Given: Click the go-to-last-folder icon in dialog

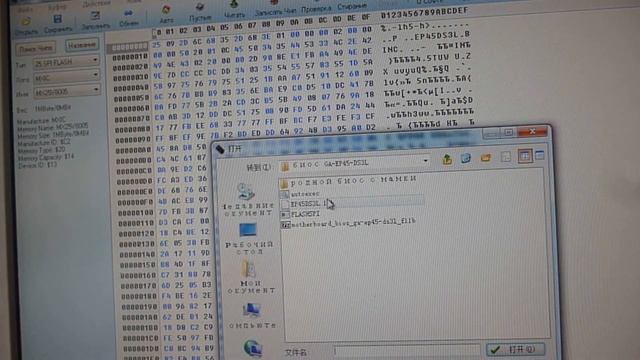Looking at the screenshot, I should [466, 158].
